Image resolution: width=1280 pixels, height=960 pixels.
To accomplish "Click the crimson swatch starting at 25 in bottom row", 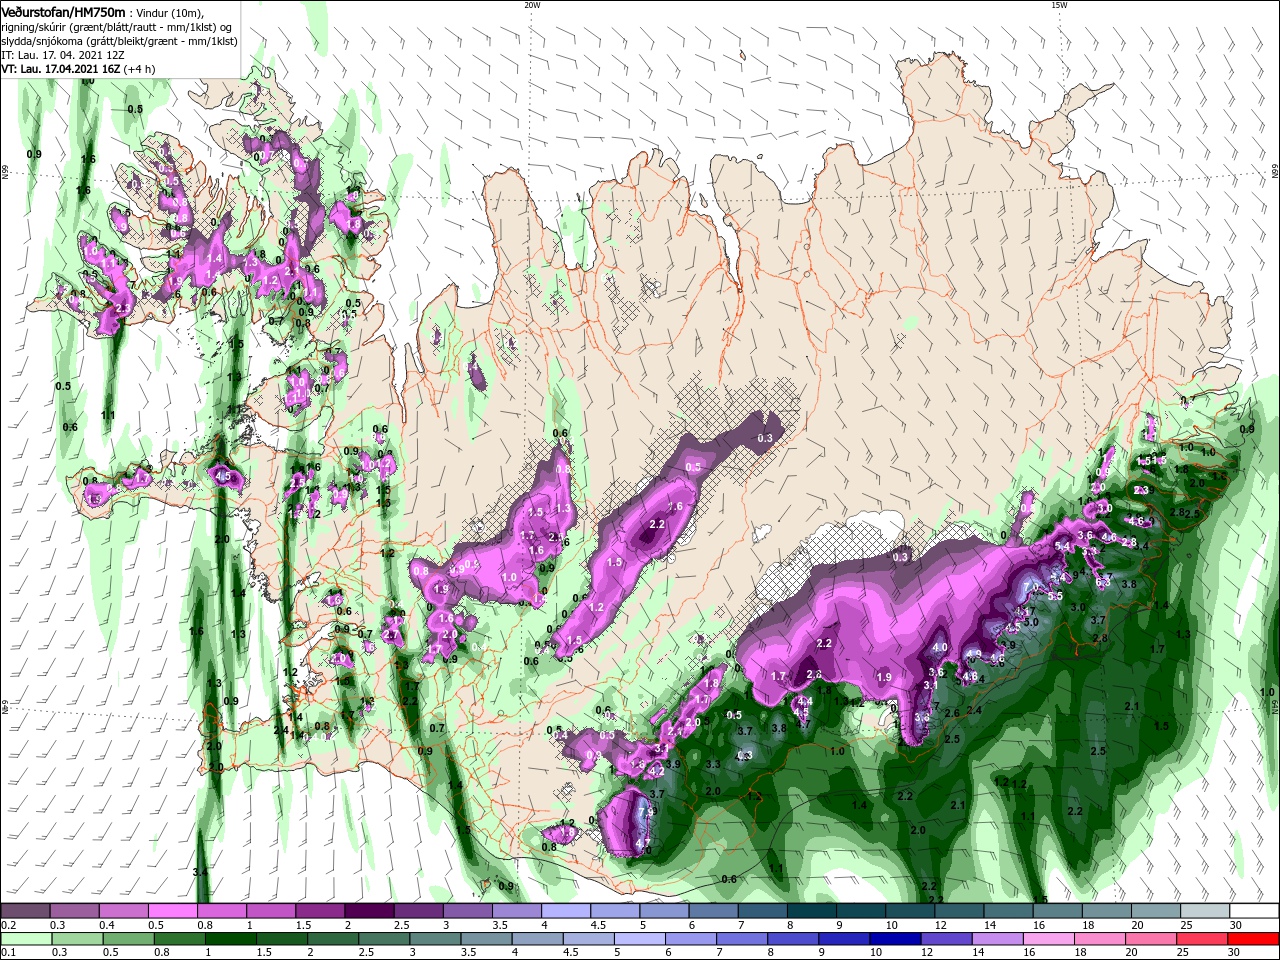I will [1204, 938].
